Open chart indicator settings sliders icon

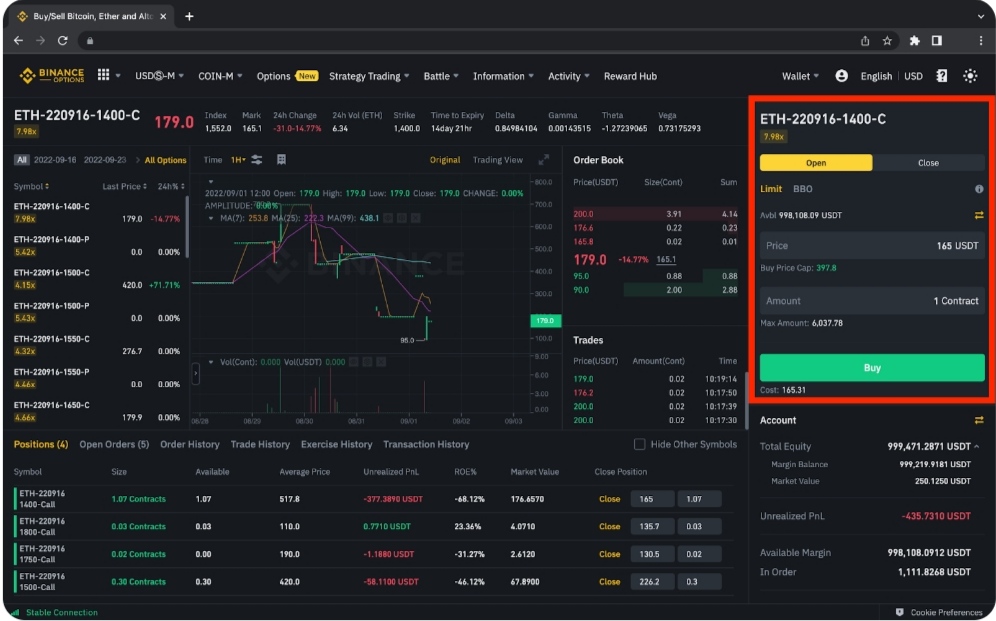(x=257, y=160)
